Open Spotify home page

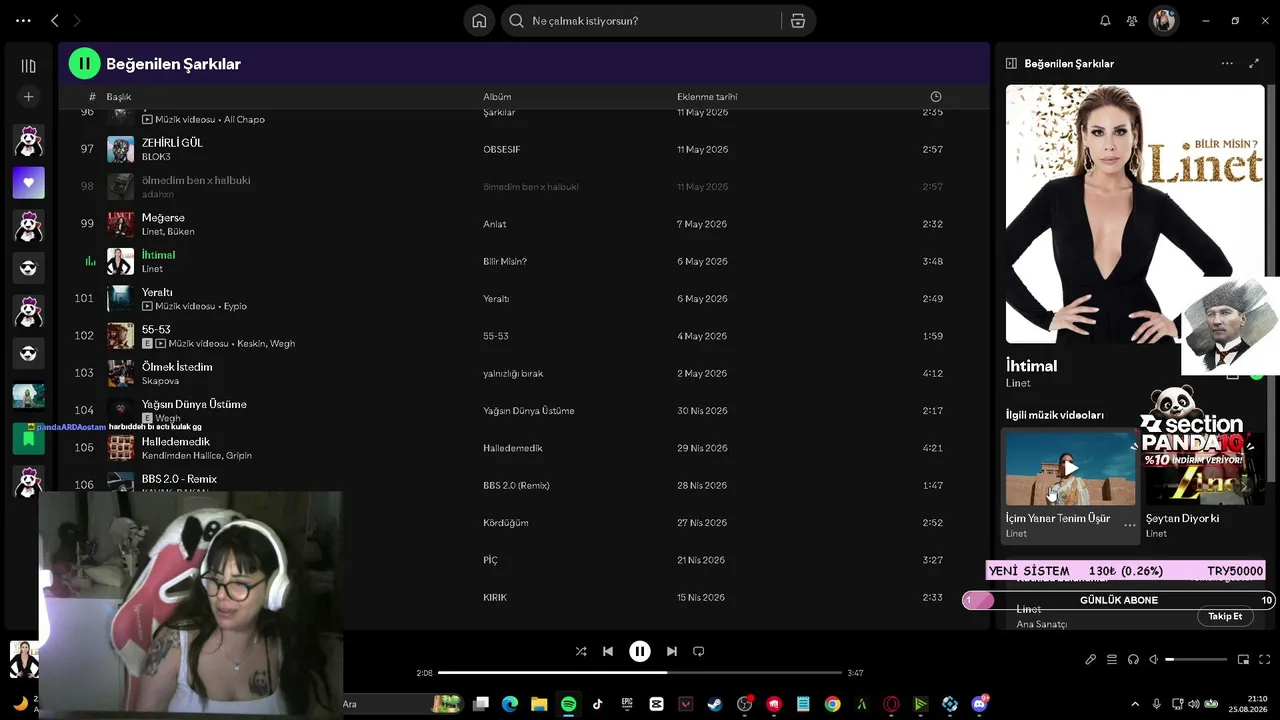tap(479, 21)
